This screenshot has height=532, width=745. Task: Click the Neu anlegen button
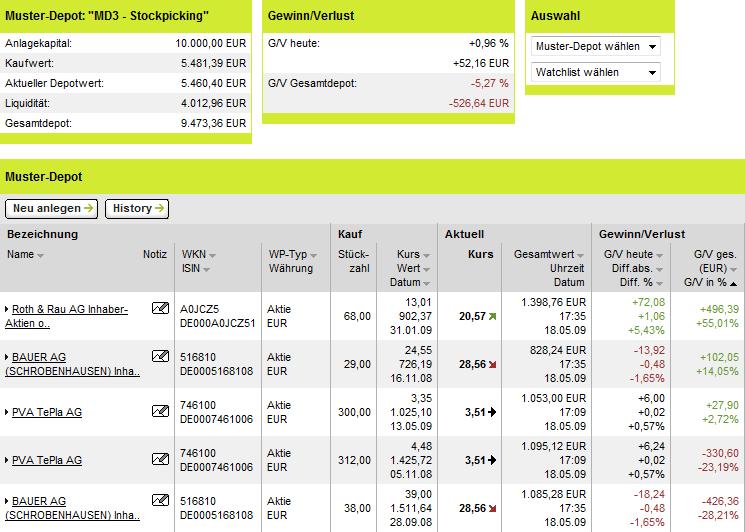51,208
